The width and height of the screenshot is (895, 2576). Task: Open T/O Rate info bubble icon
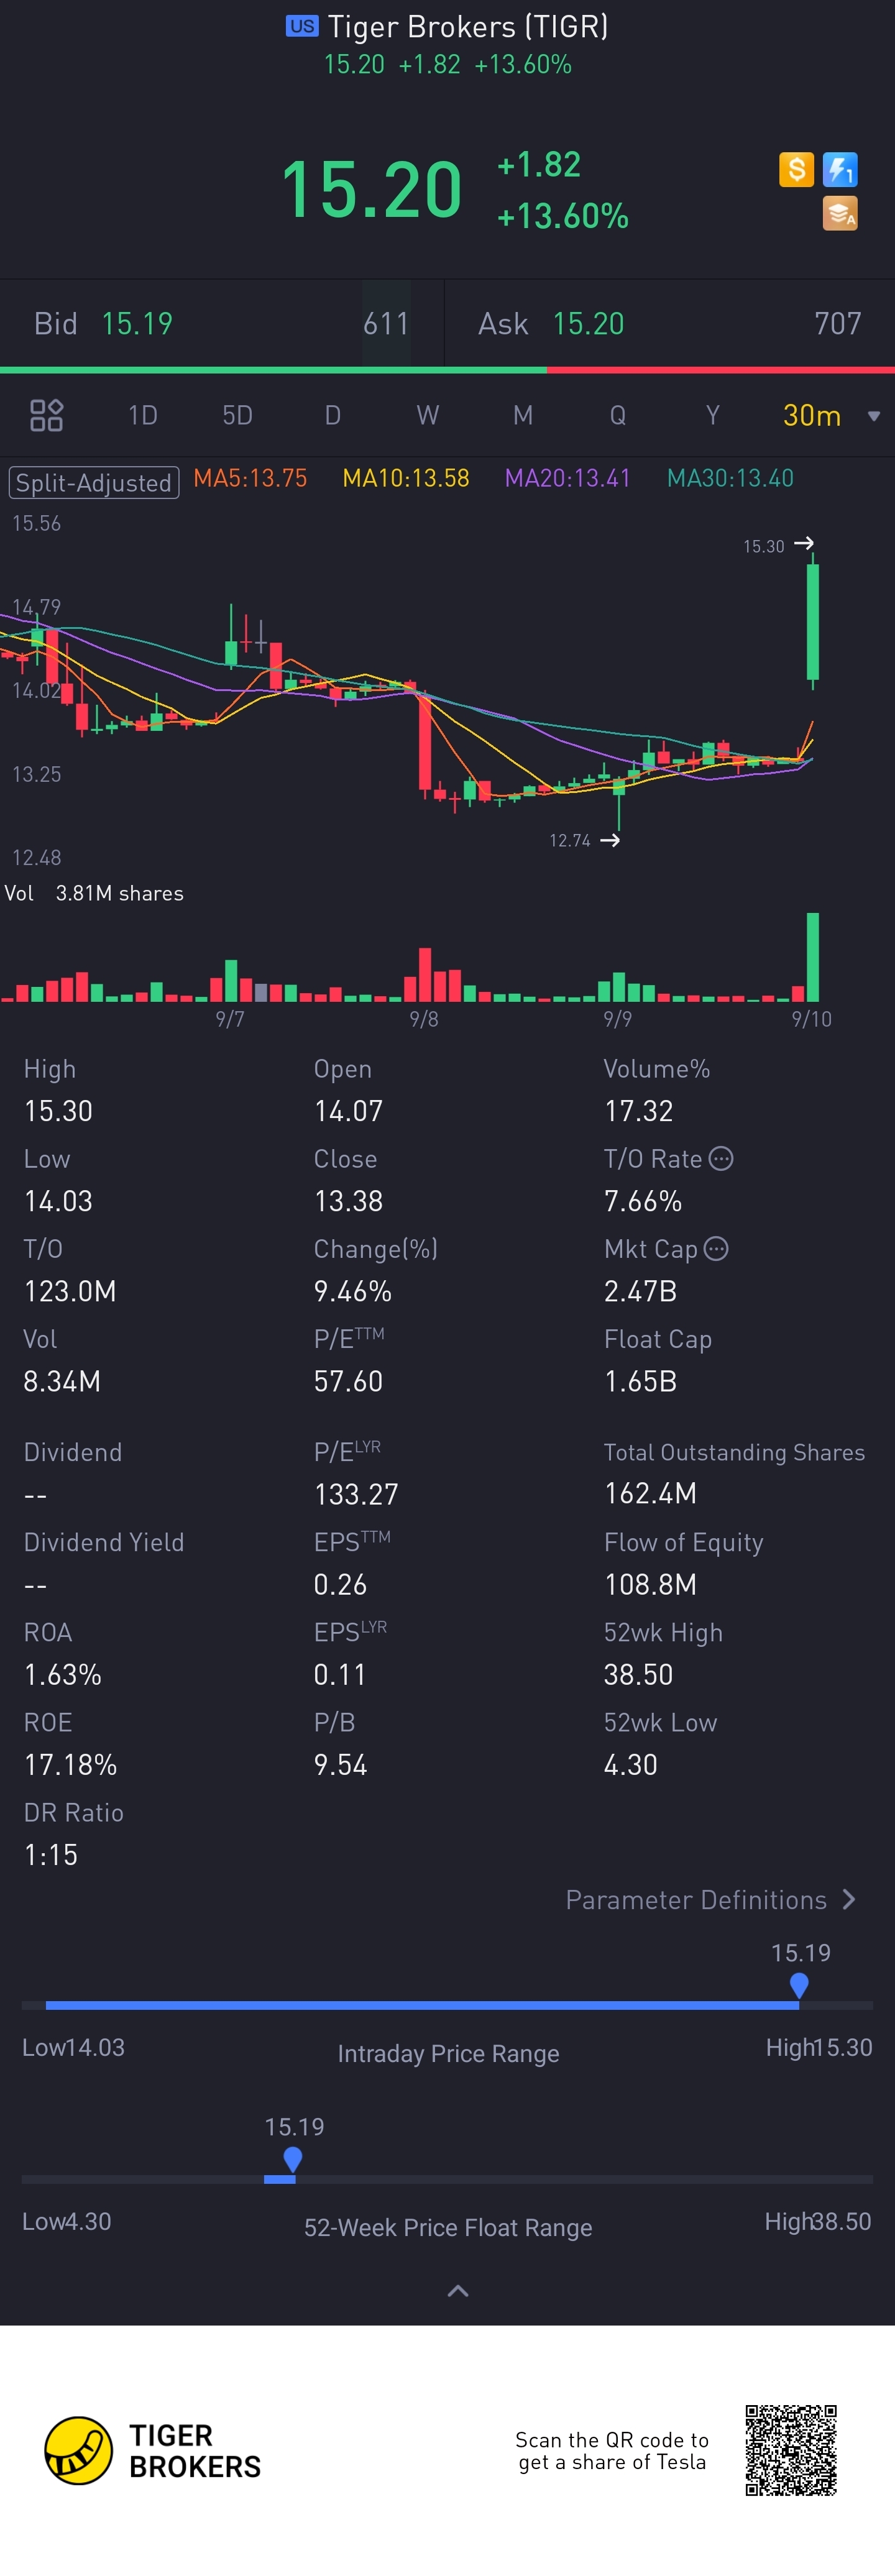pos(721,1158)
